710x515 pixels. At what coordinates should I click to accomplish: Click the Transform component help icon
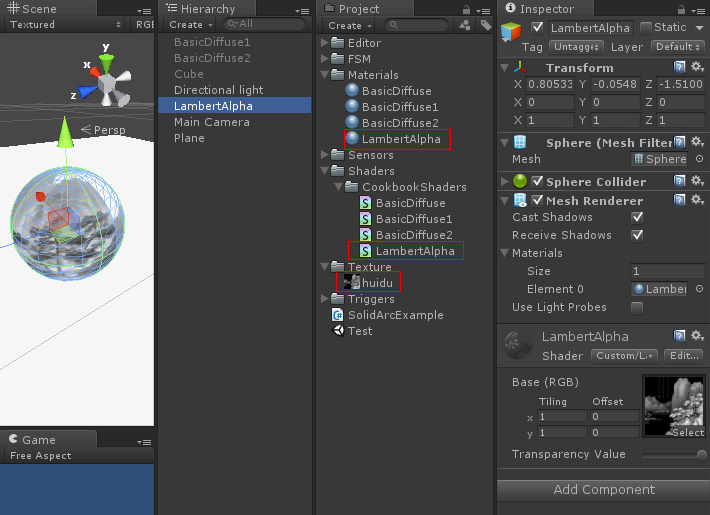click(680, 67)
